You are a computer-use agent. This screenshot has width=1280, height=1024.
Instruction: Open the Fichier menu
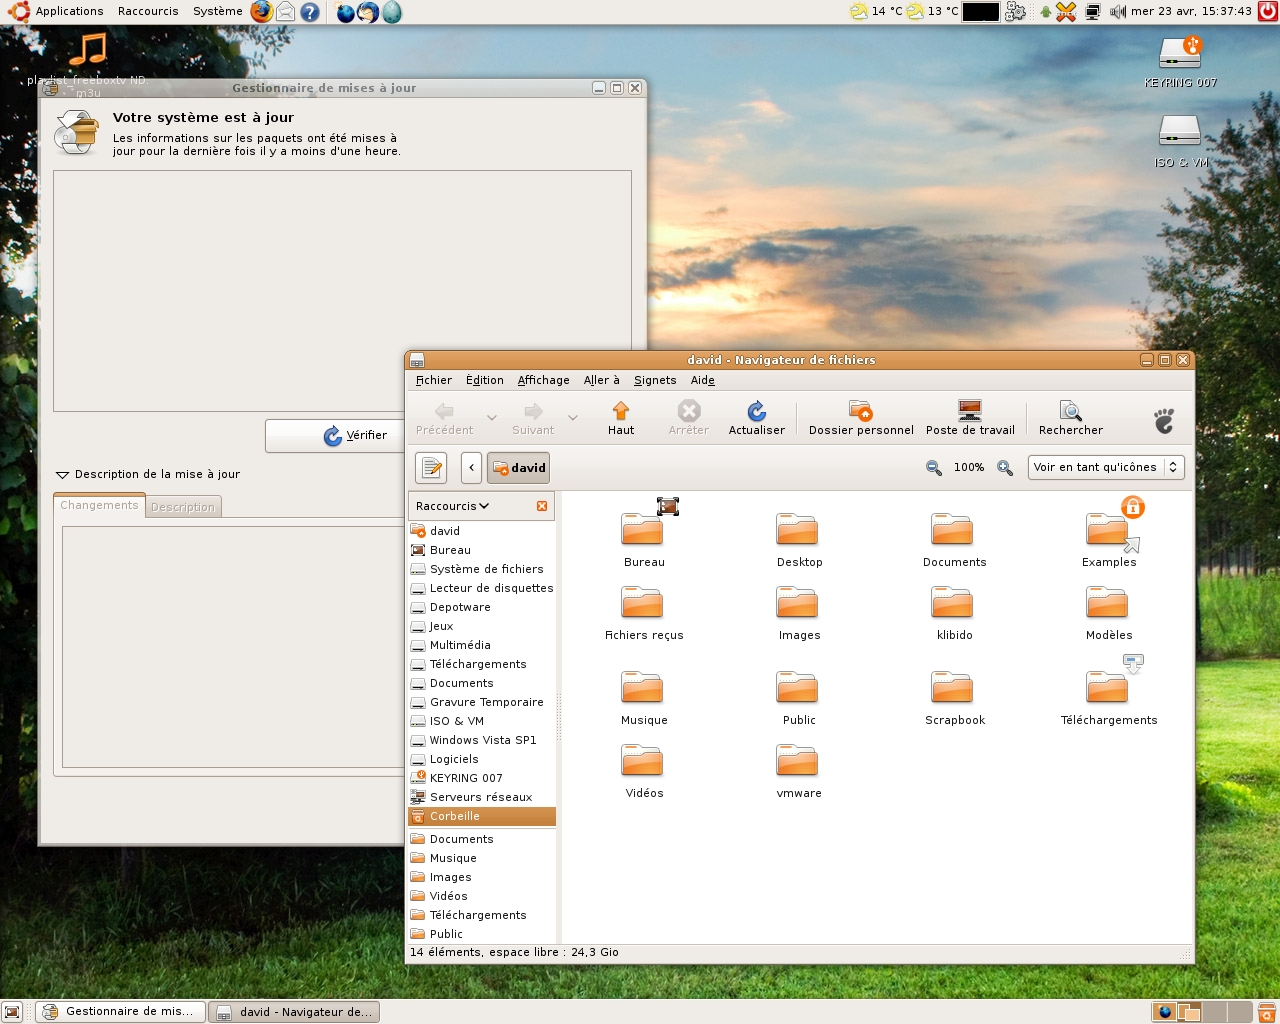pos(434,380)
